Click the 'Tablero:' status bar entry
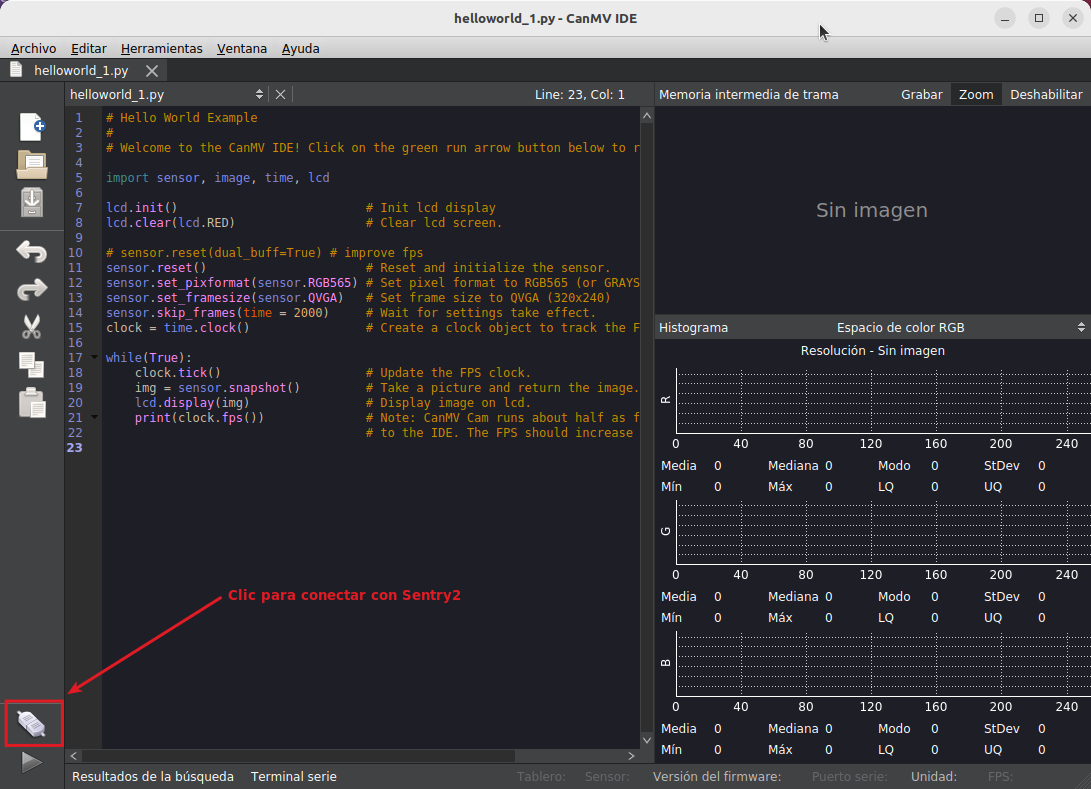 click(x=541, y=776)
